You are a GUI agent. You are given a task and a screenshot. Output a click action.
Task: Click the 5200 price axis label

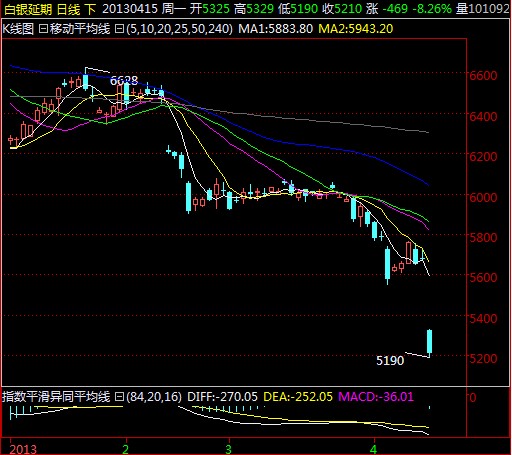click(483, 358)
